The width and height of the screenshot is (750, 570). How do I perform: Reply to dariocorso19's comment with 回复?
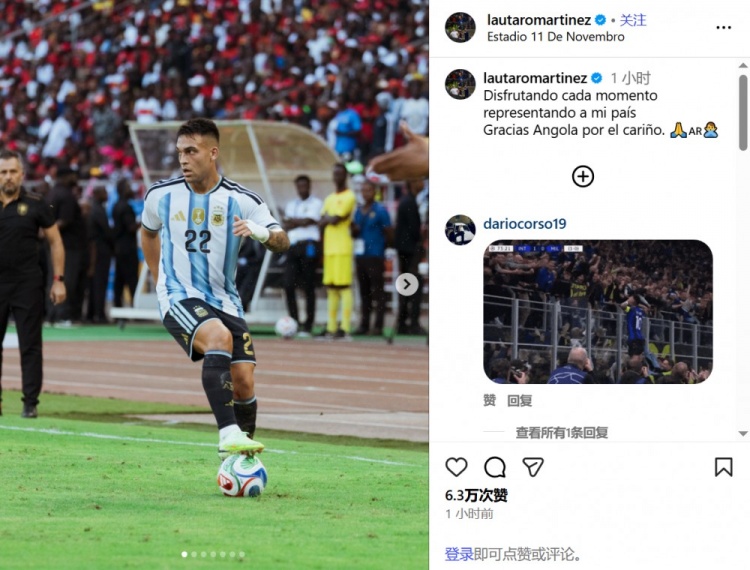point(519,400)
